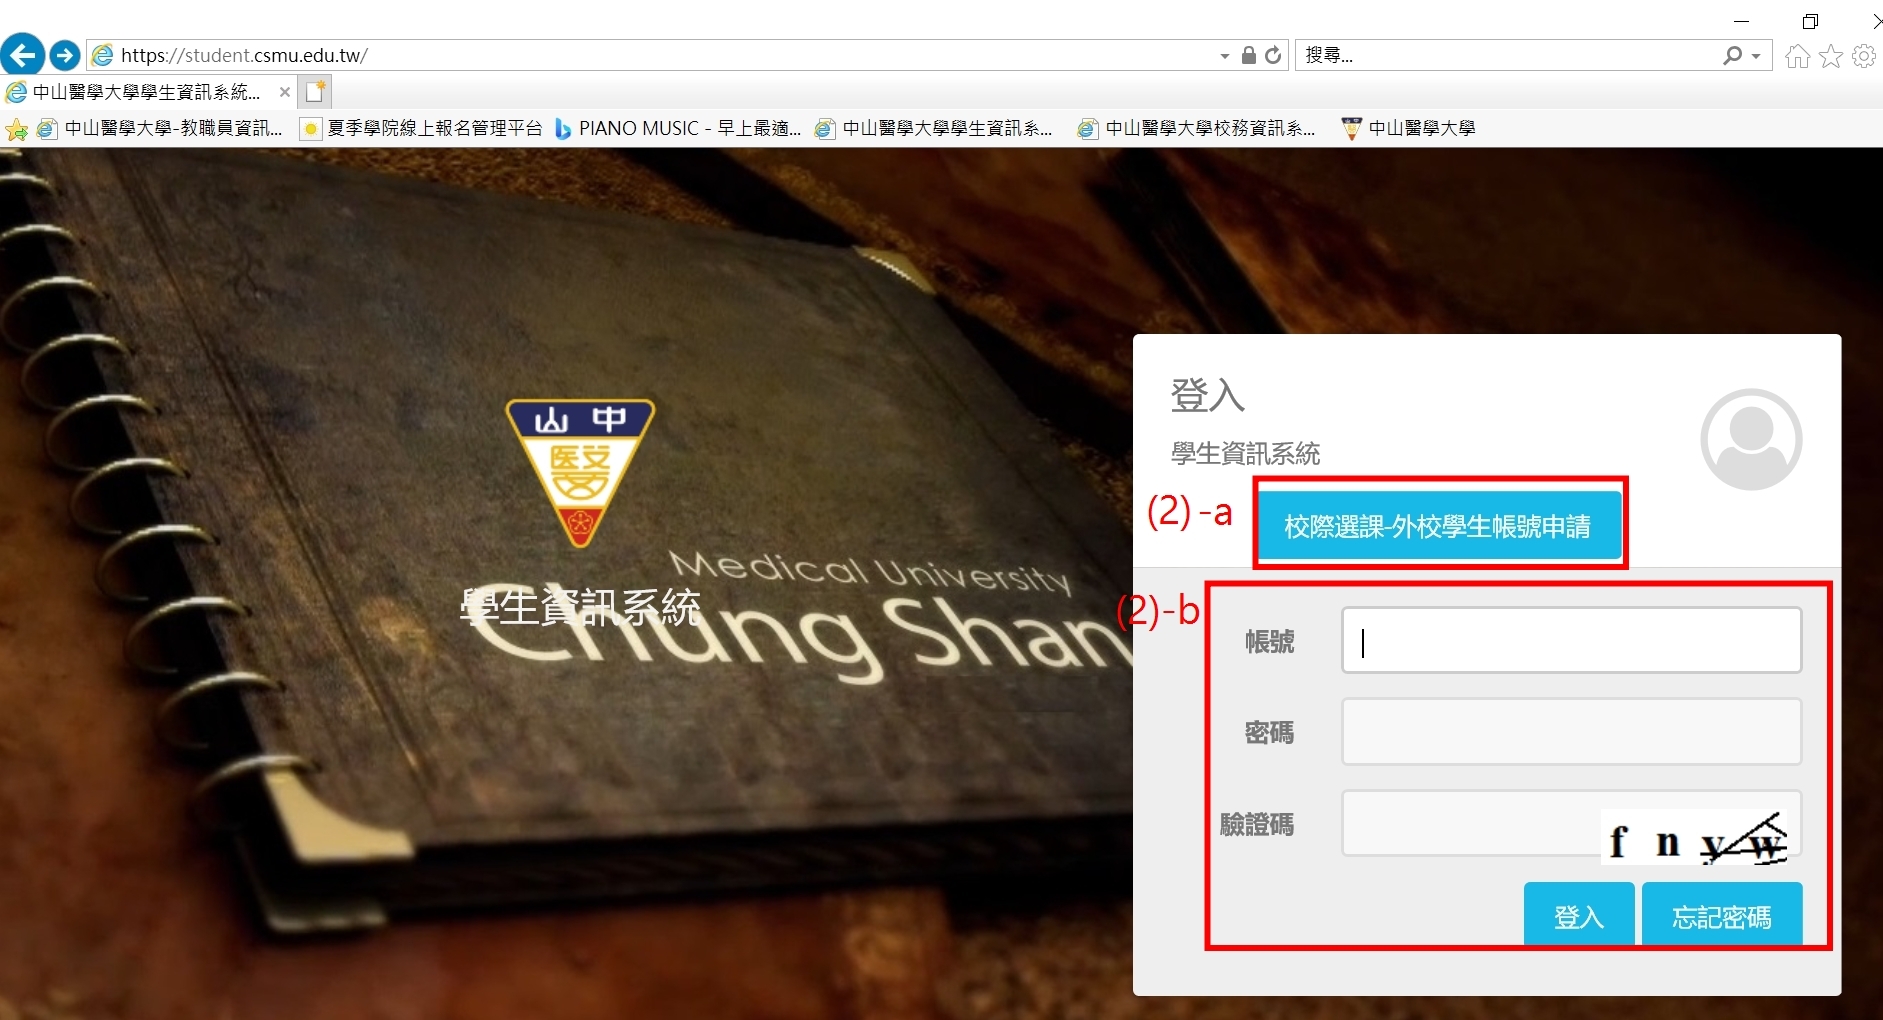Image resolution: width=1883 pixels, height=1020 pixels.
Task: Open a new tab with the new-tab button
Action: coord(316,92)
